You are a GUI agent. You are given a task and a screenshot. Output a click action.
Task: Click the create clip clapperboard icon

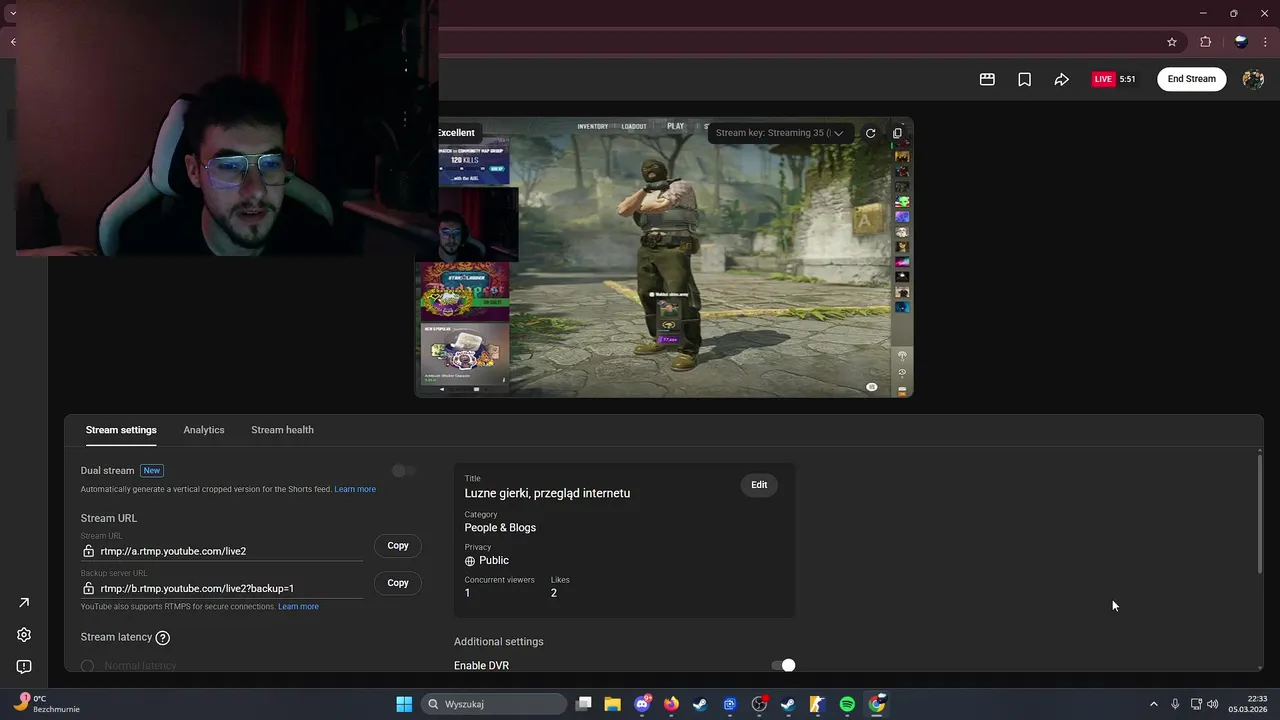tap(987, 79)
